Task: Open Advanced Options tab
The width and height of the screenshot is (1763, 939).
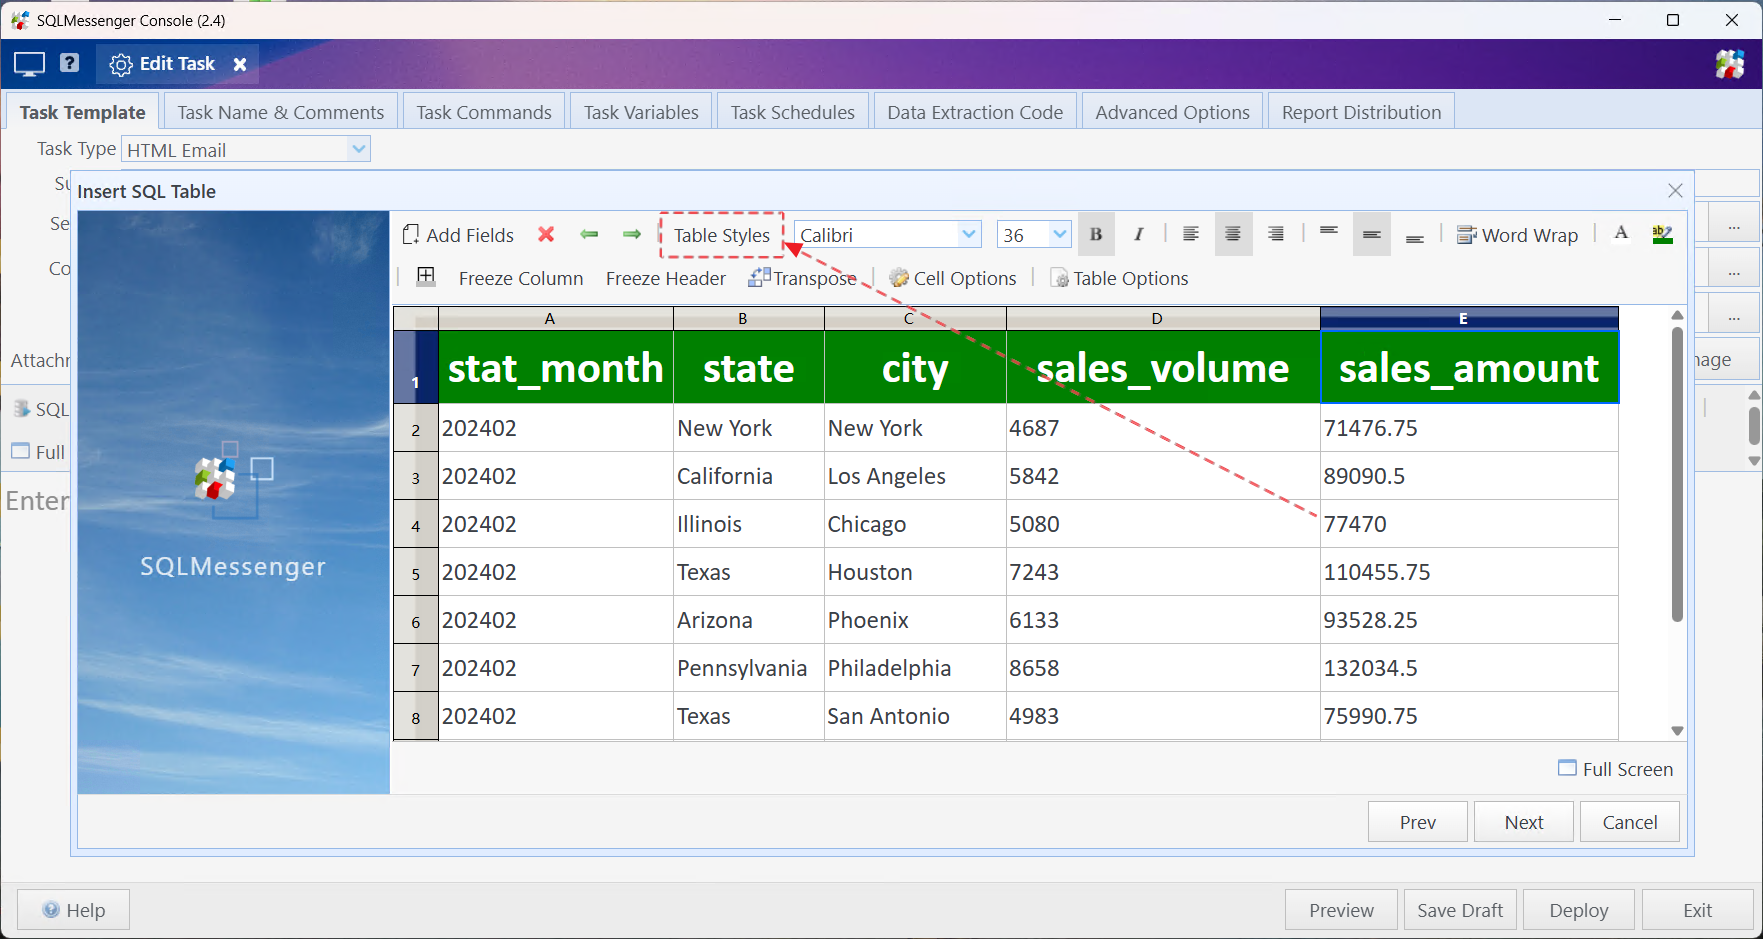Action: (1172, 112)
